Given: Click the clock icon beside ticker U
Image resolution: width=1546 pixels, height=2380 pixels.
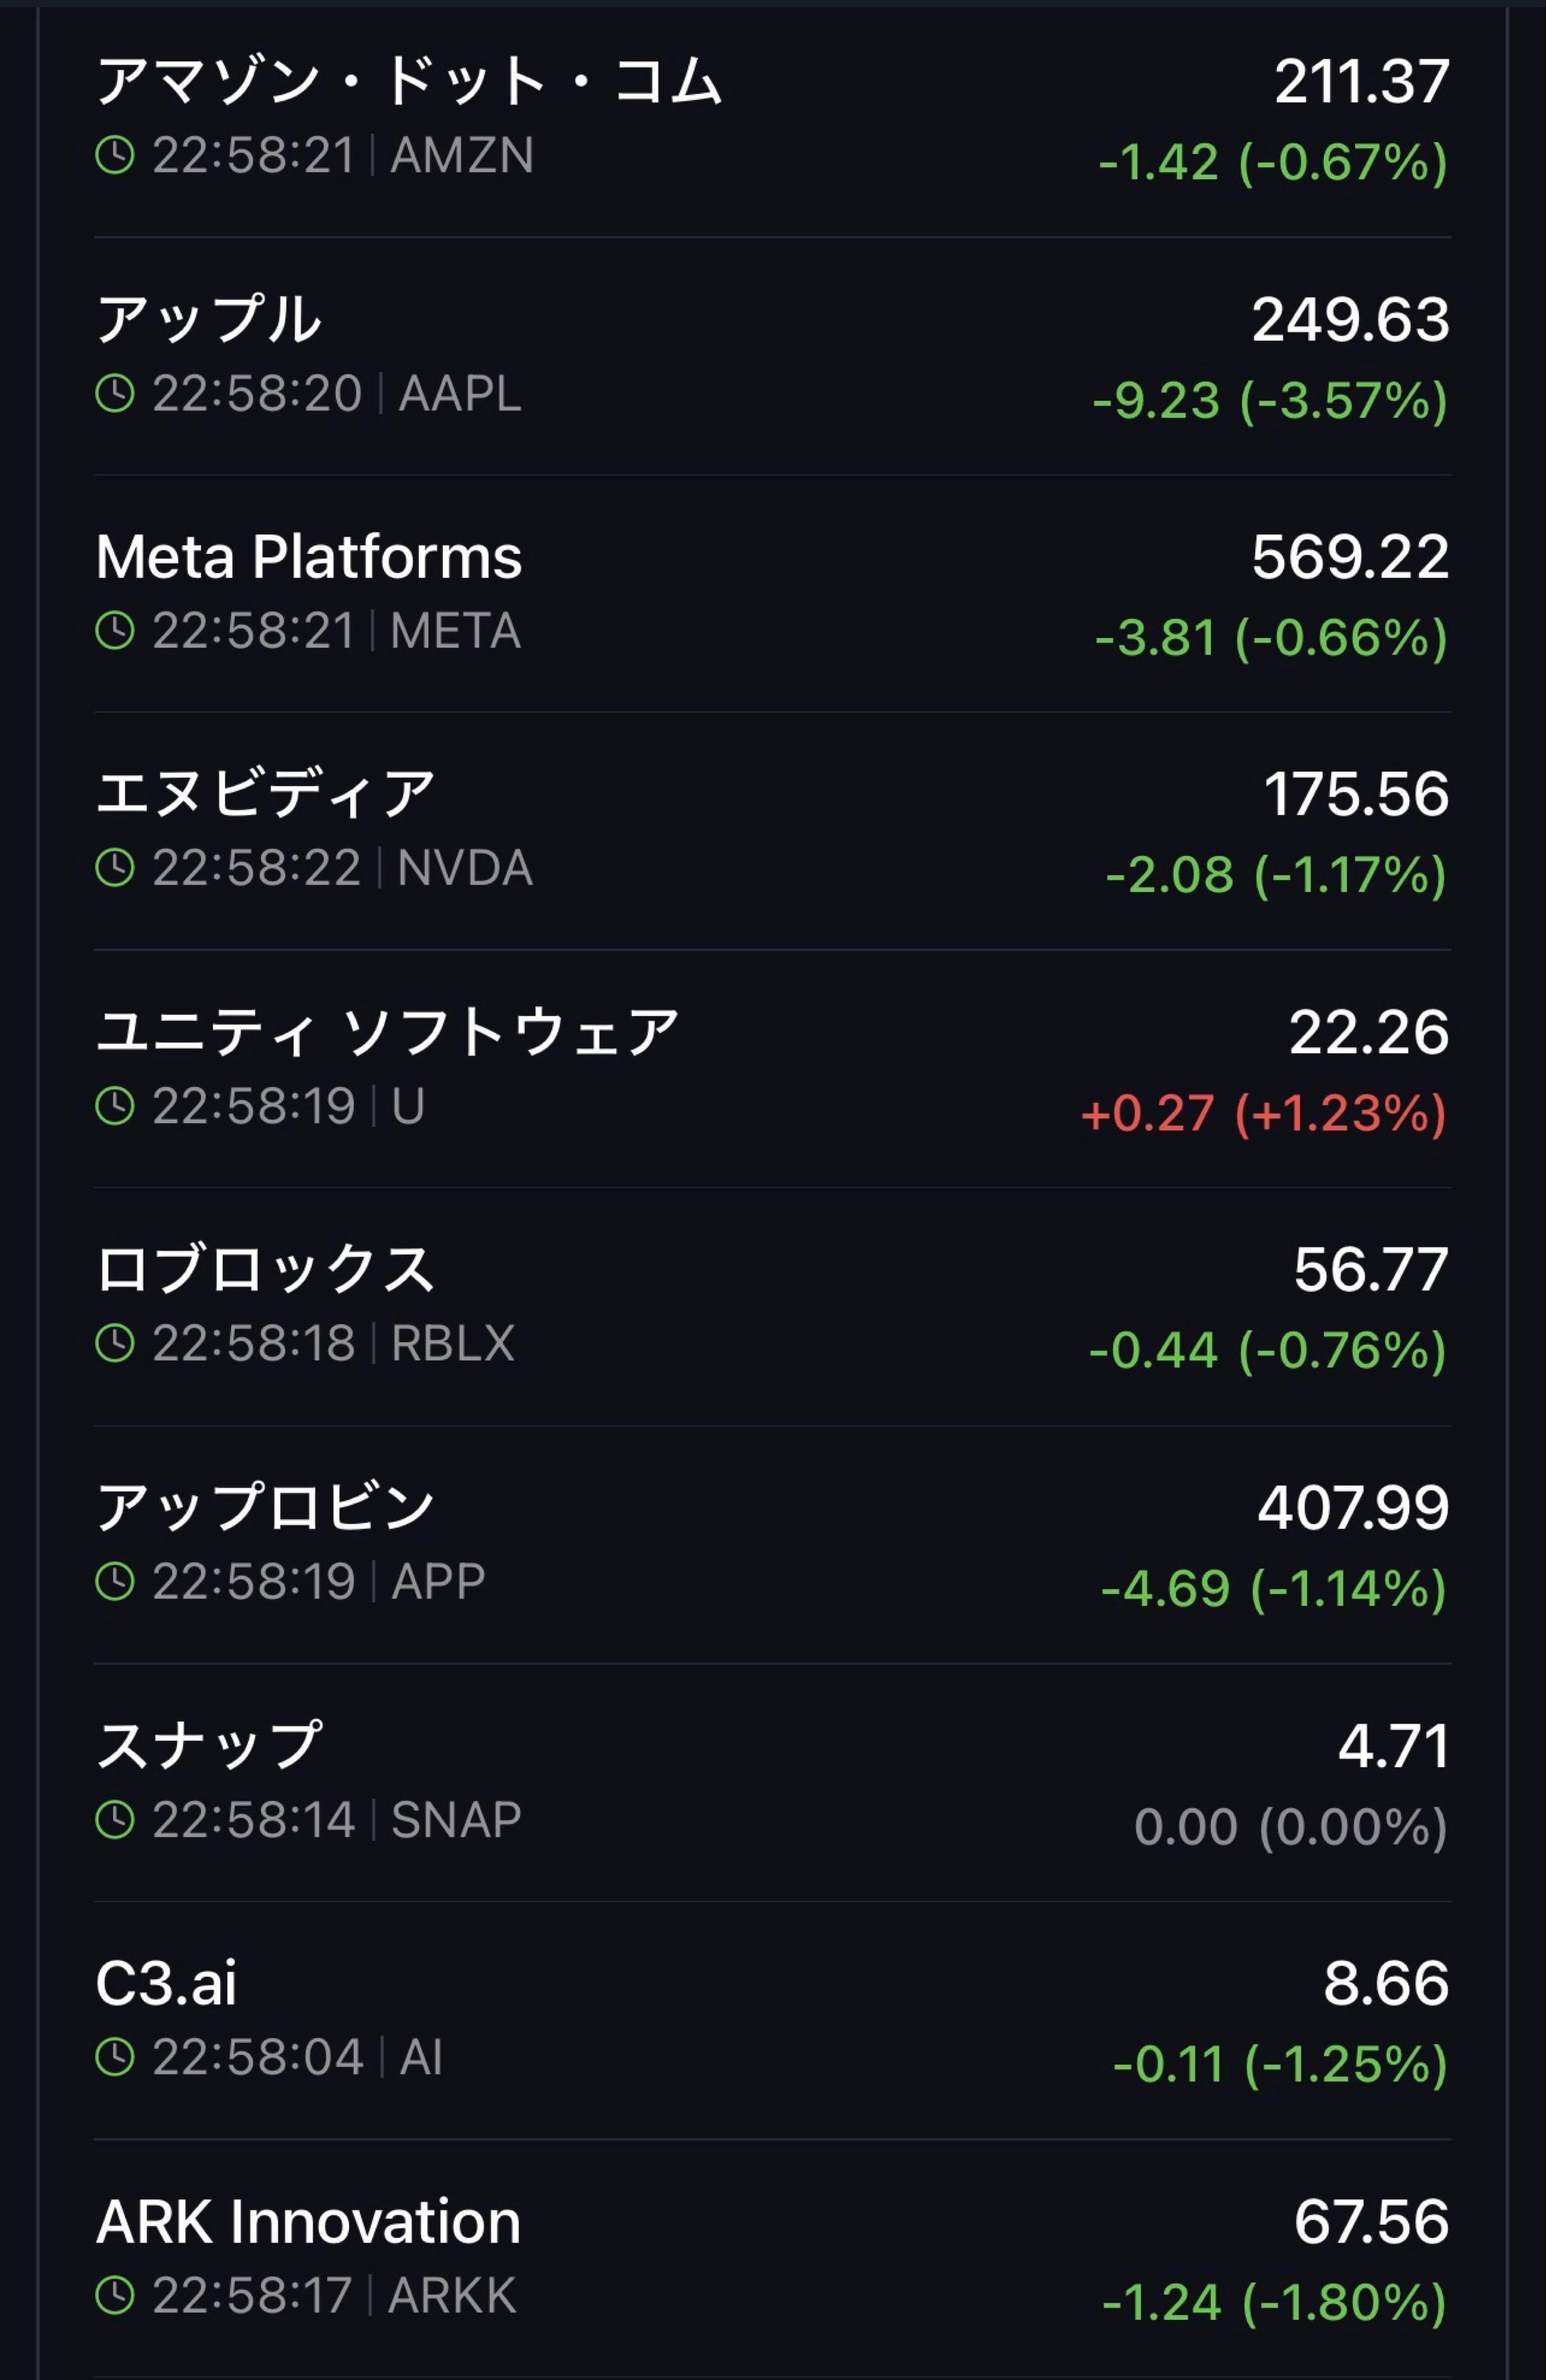Looking at the screenshot, I should 115,1106.
